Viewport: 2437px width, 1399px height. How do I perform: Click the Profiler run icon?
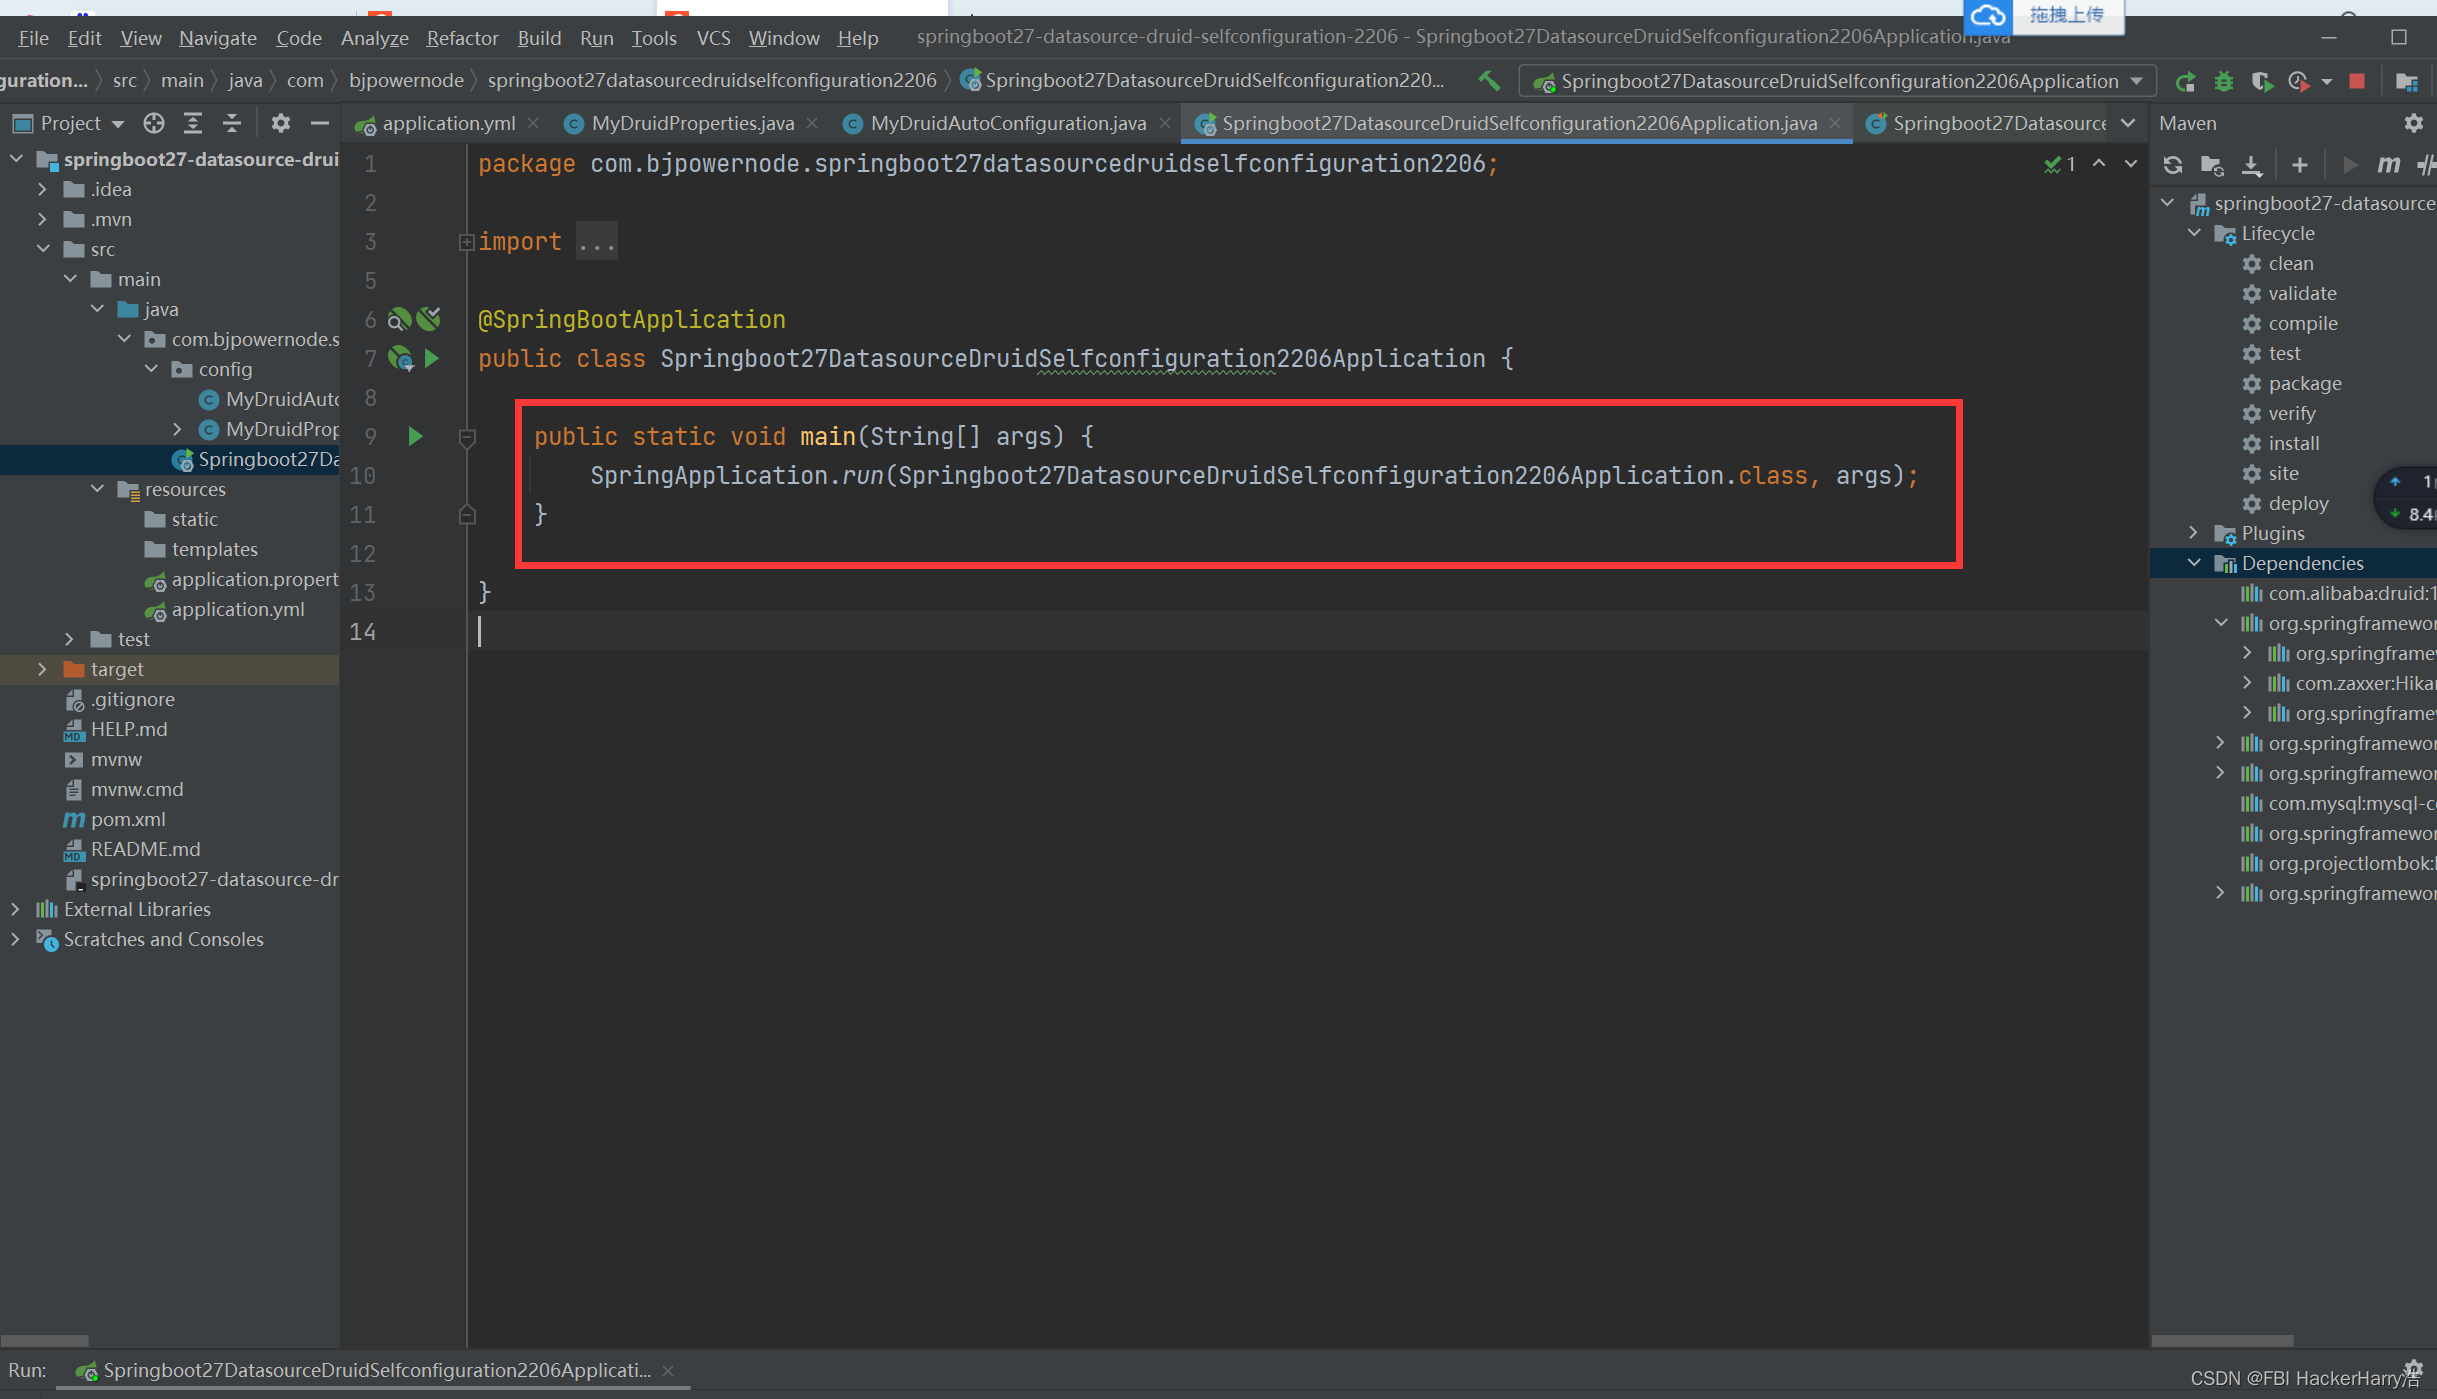[x=2298, y=81]
